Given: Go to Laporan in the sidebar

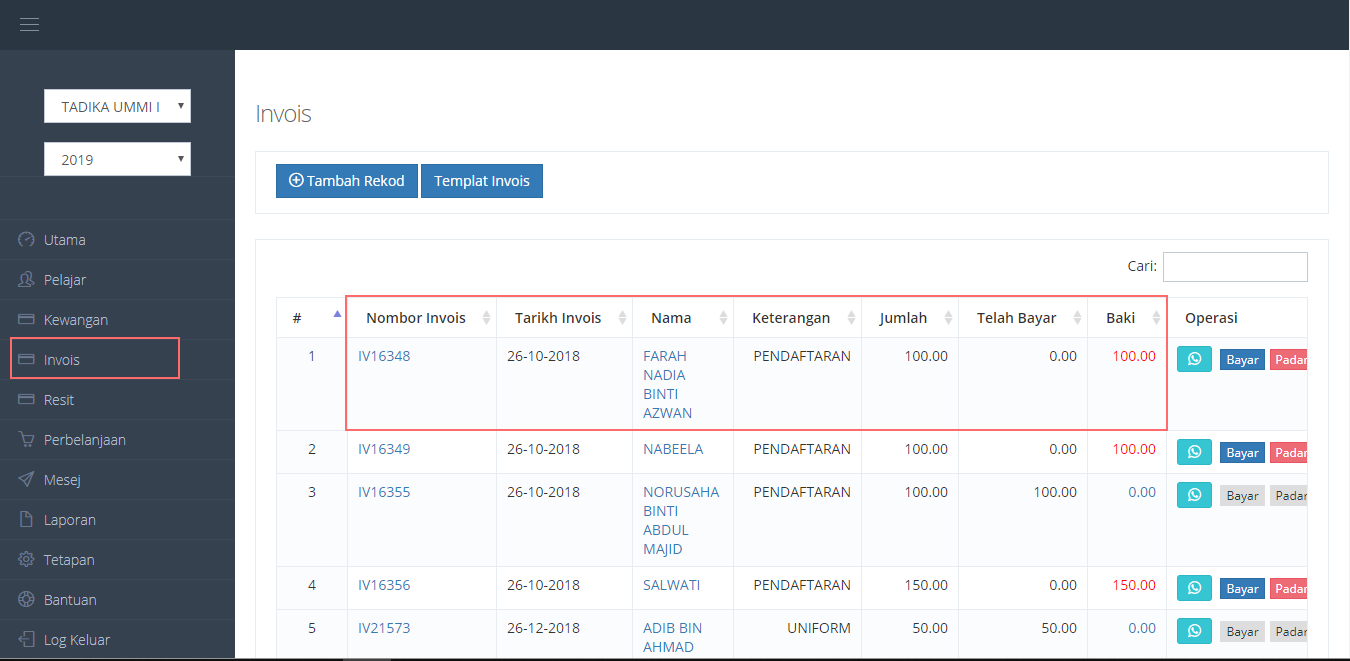Looking at the screenshot, I should tap(69, 520).
